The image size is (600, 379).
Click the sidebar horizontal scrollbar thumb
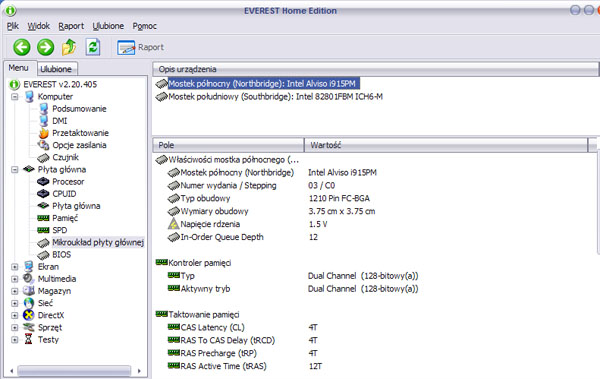(x=74, y=371)
